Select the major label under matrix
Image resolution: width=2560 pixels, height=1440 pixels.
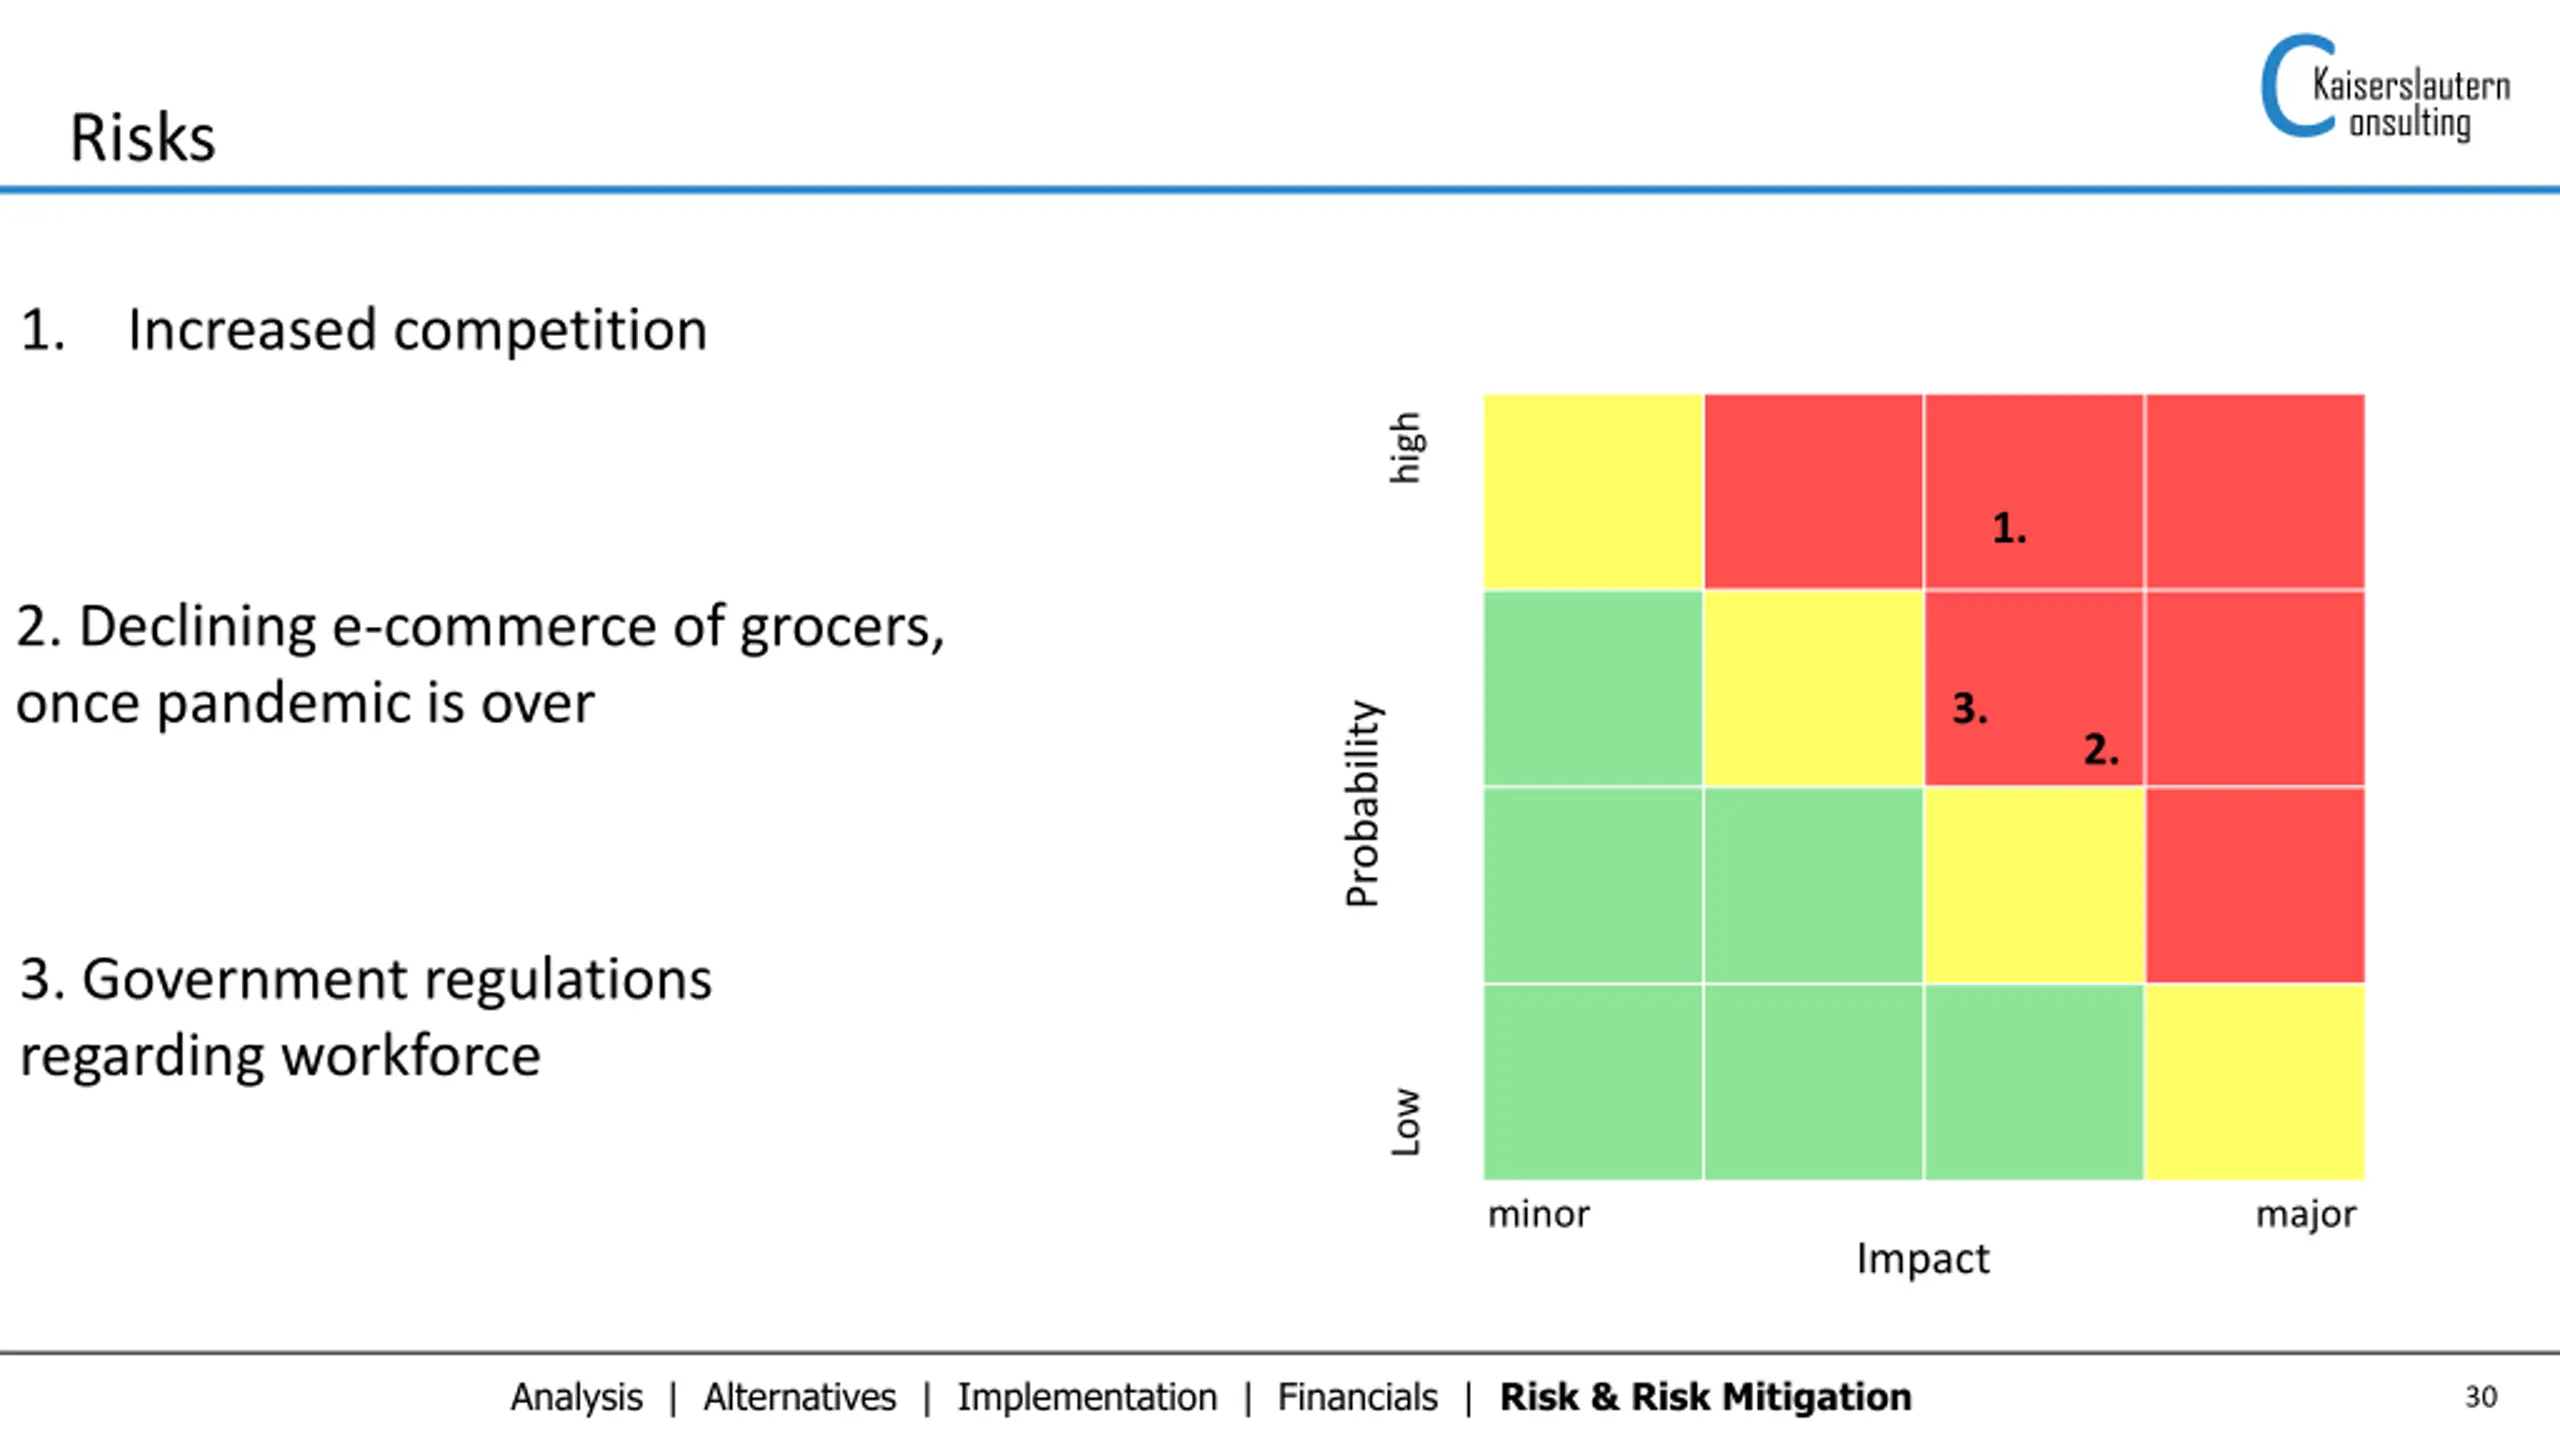[2306, 1216]
